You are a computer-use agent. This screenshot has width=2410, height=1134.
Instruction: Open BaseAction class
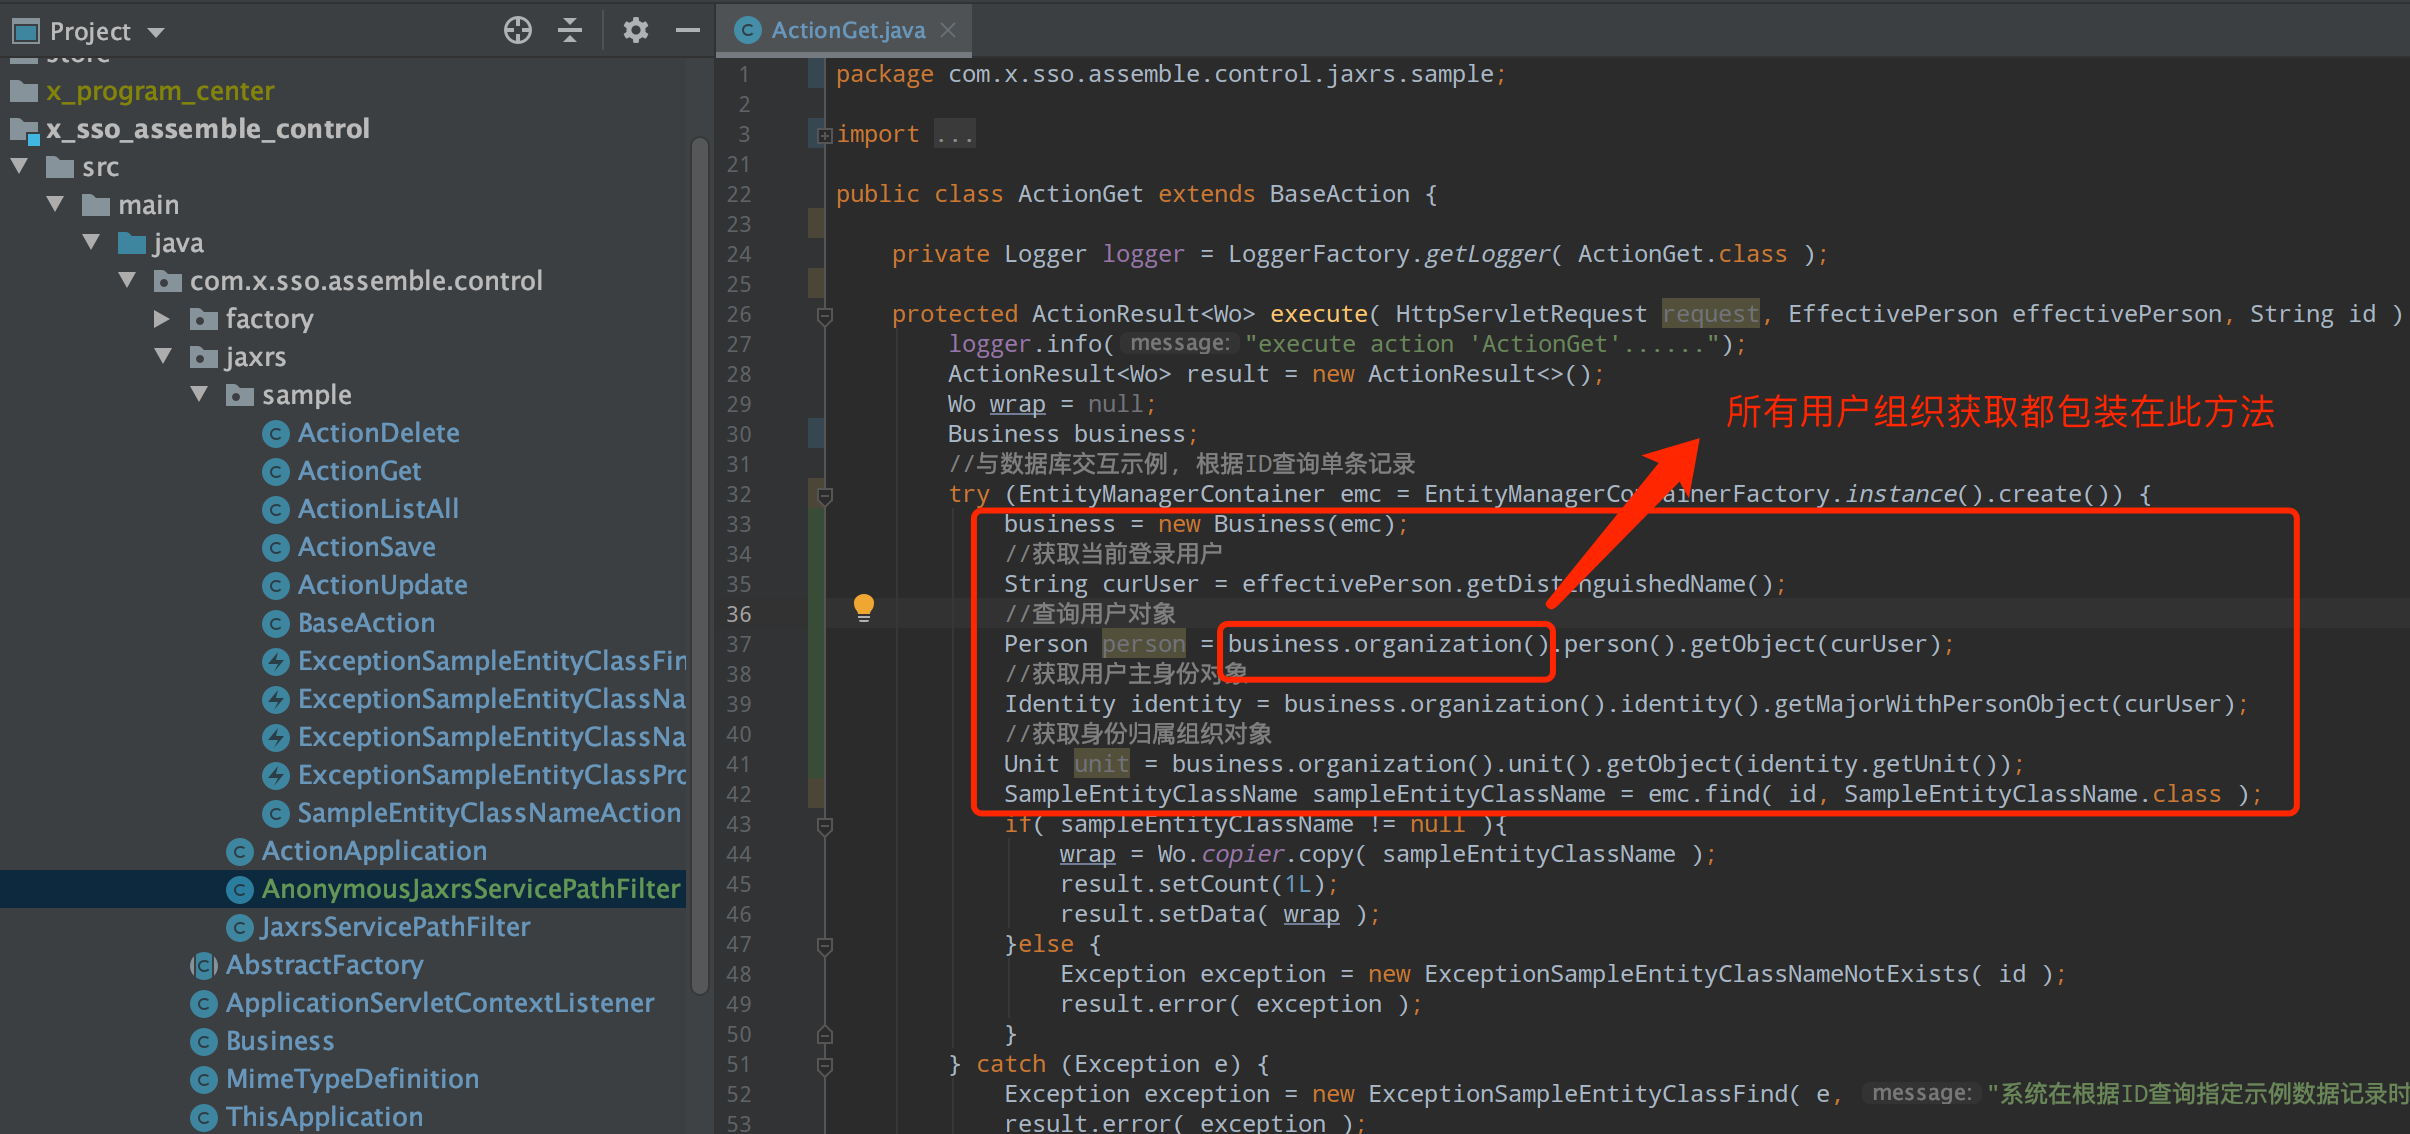[366, 623]
